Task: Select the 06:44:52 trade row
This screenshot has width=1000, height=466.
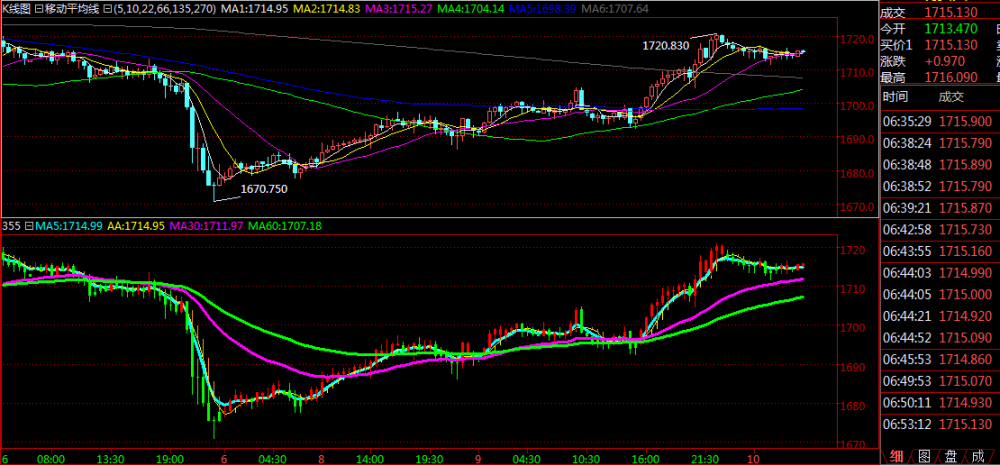Action: pyautogui.click(x=938, y=338)
